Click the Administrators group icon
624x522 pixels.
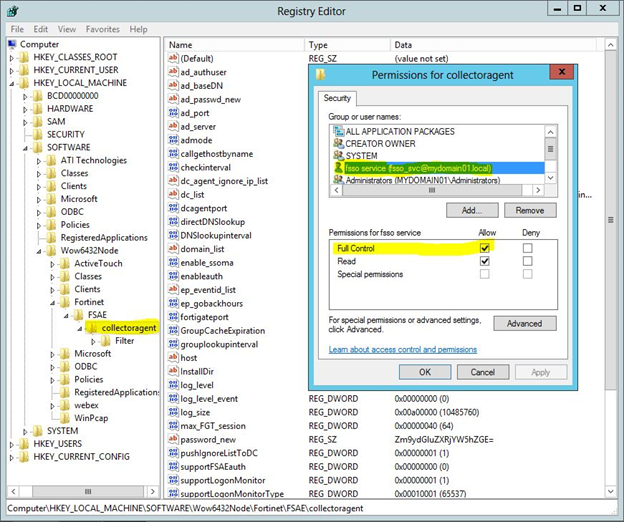338,180
